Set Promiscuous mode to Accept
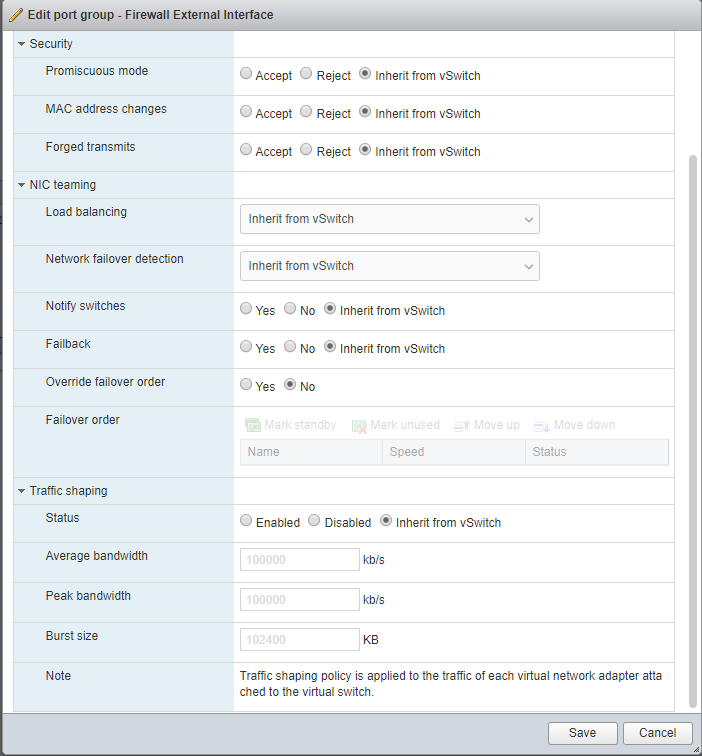The width and height of the screenshot is (702, 756). coord(246,74)
